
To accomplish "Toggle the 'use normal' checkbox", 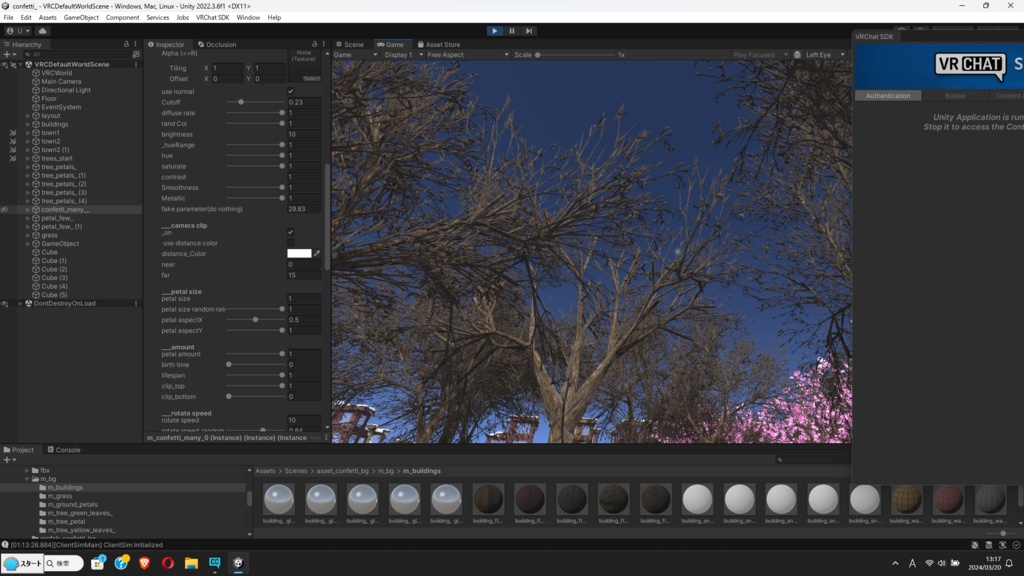I will 291,91.
